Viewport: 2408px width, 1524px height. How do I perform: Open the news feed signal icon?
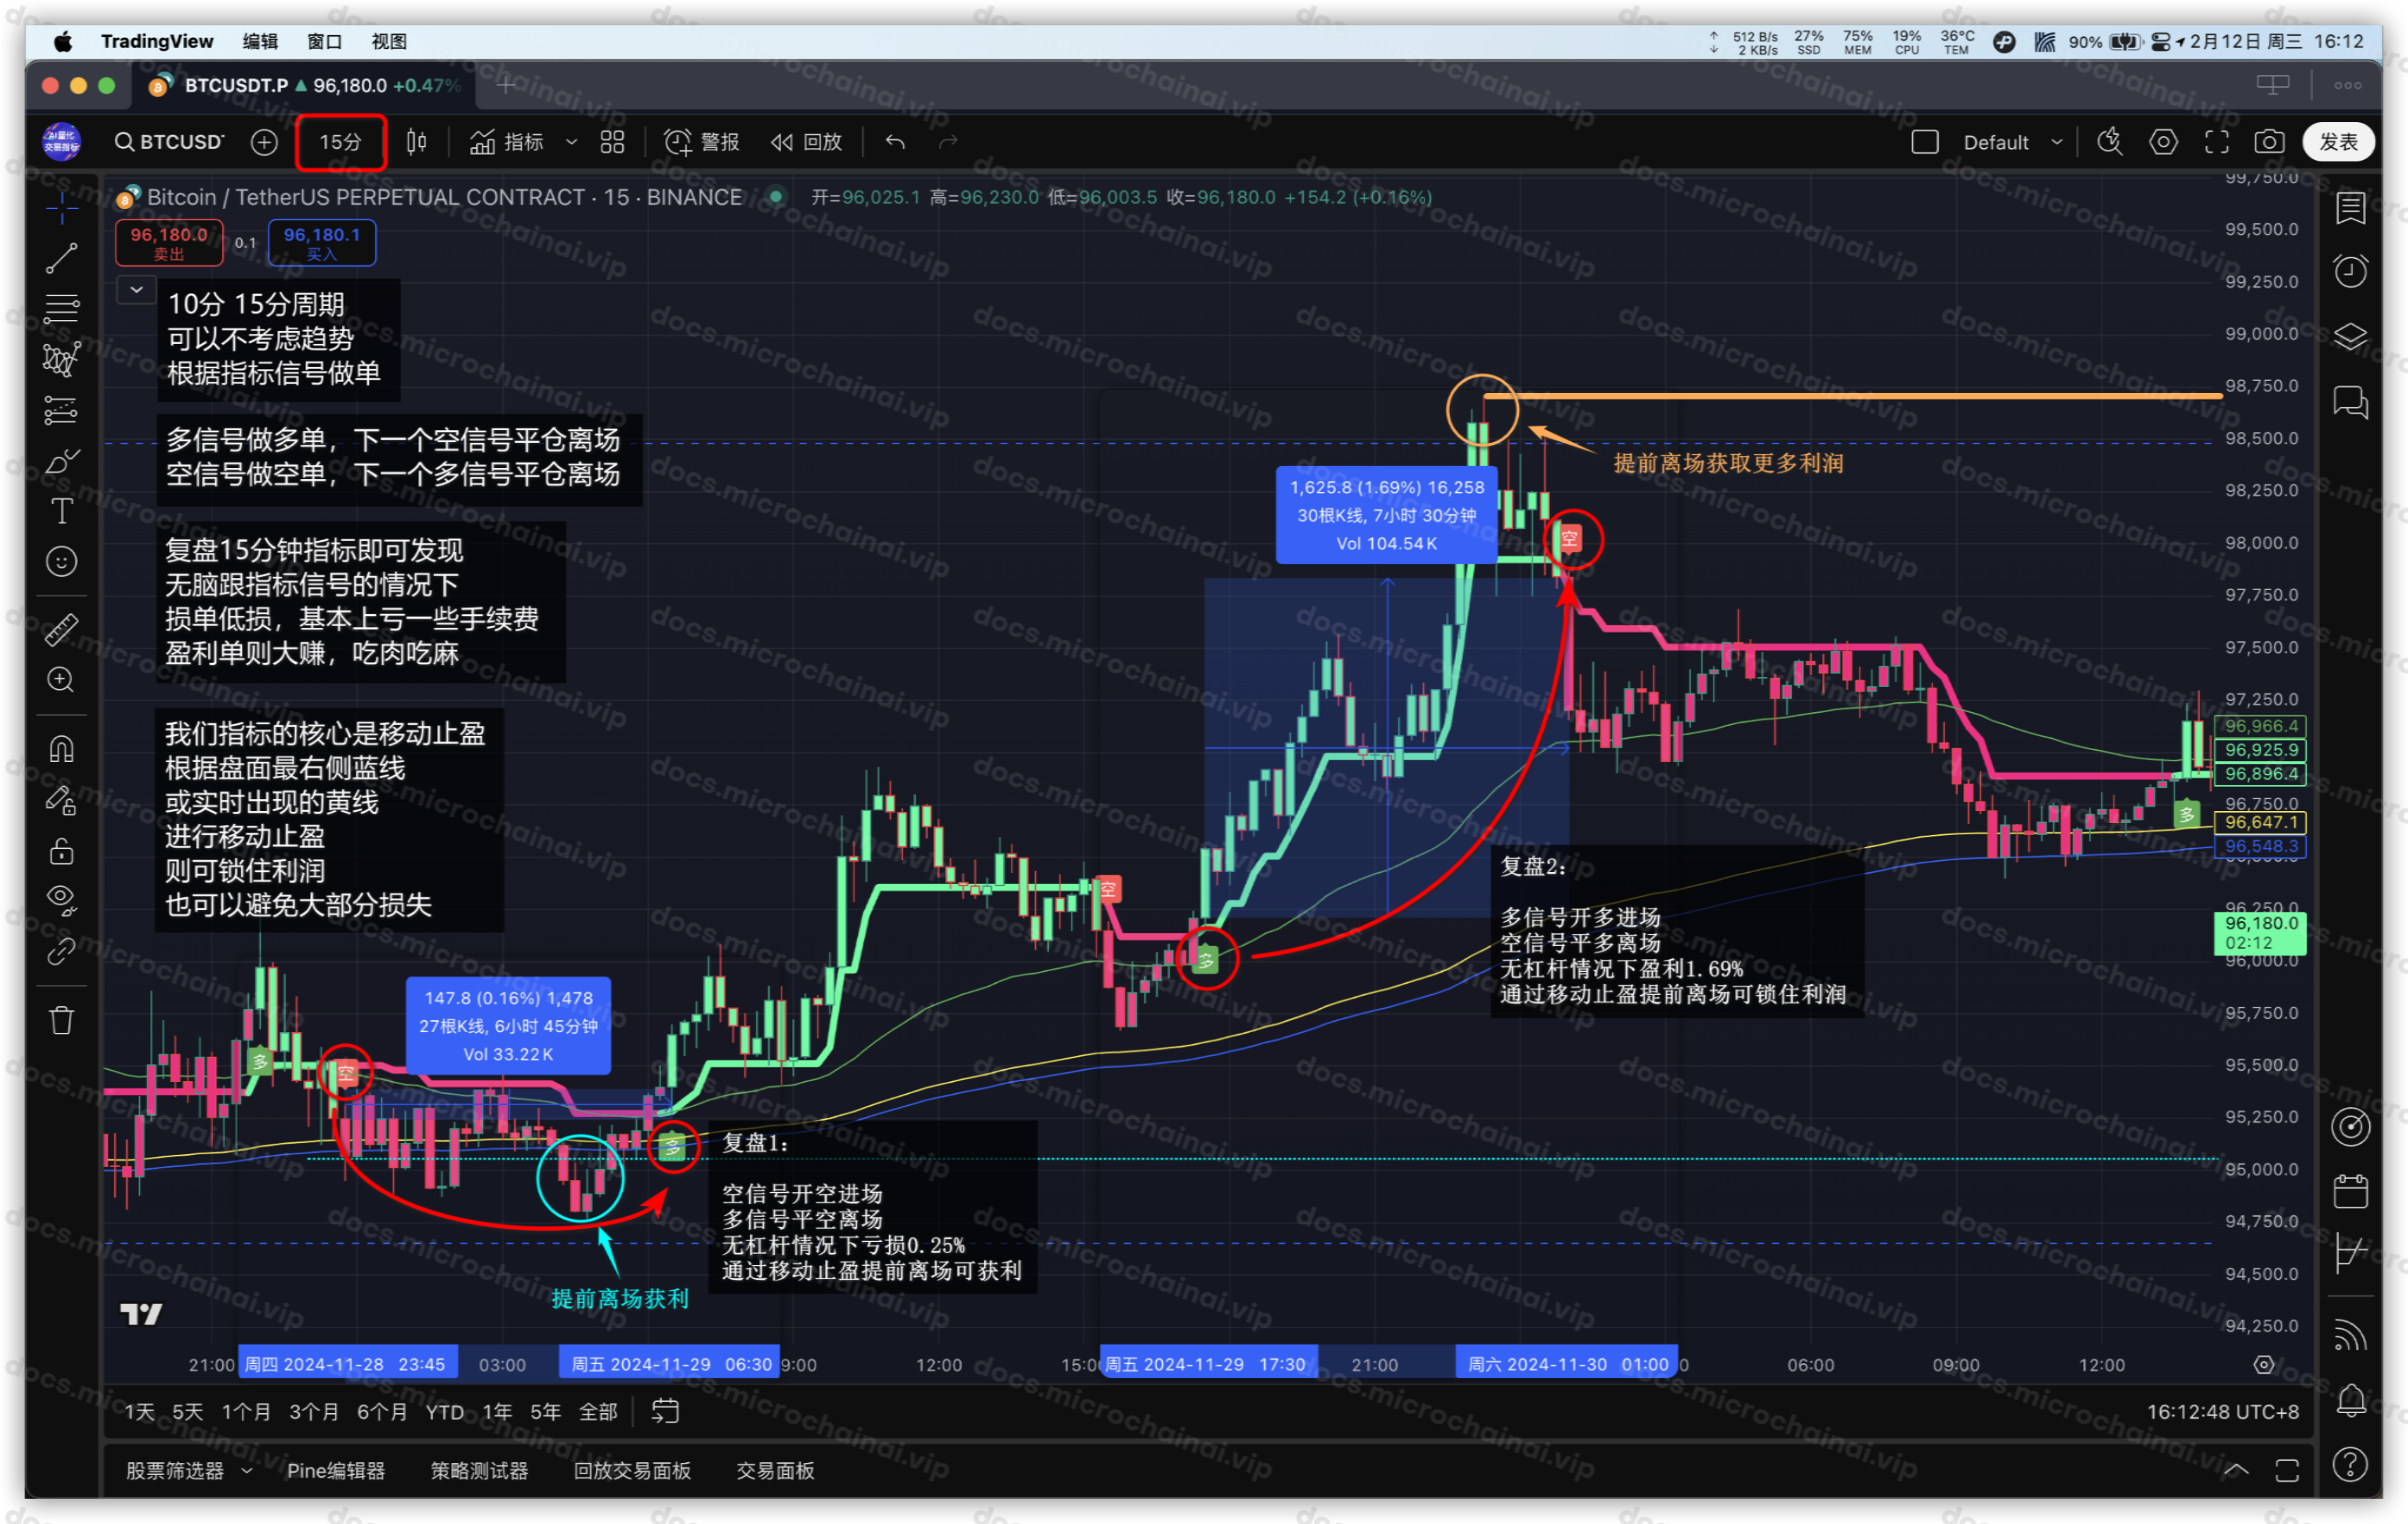click(2350, 1335)
